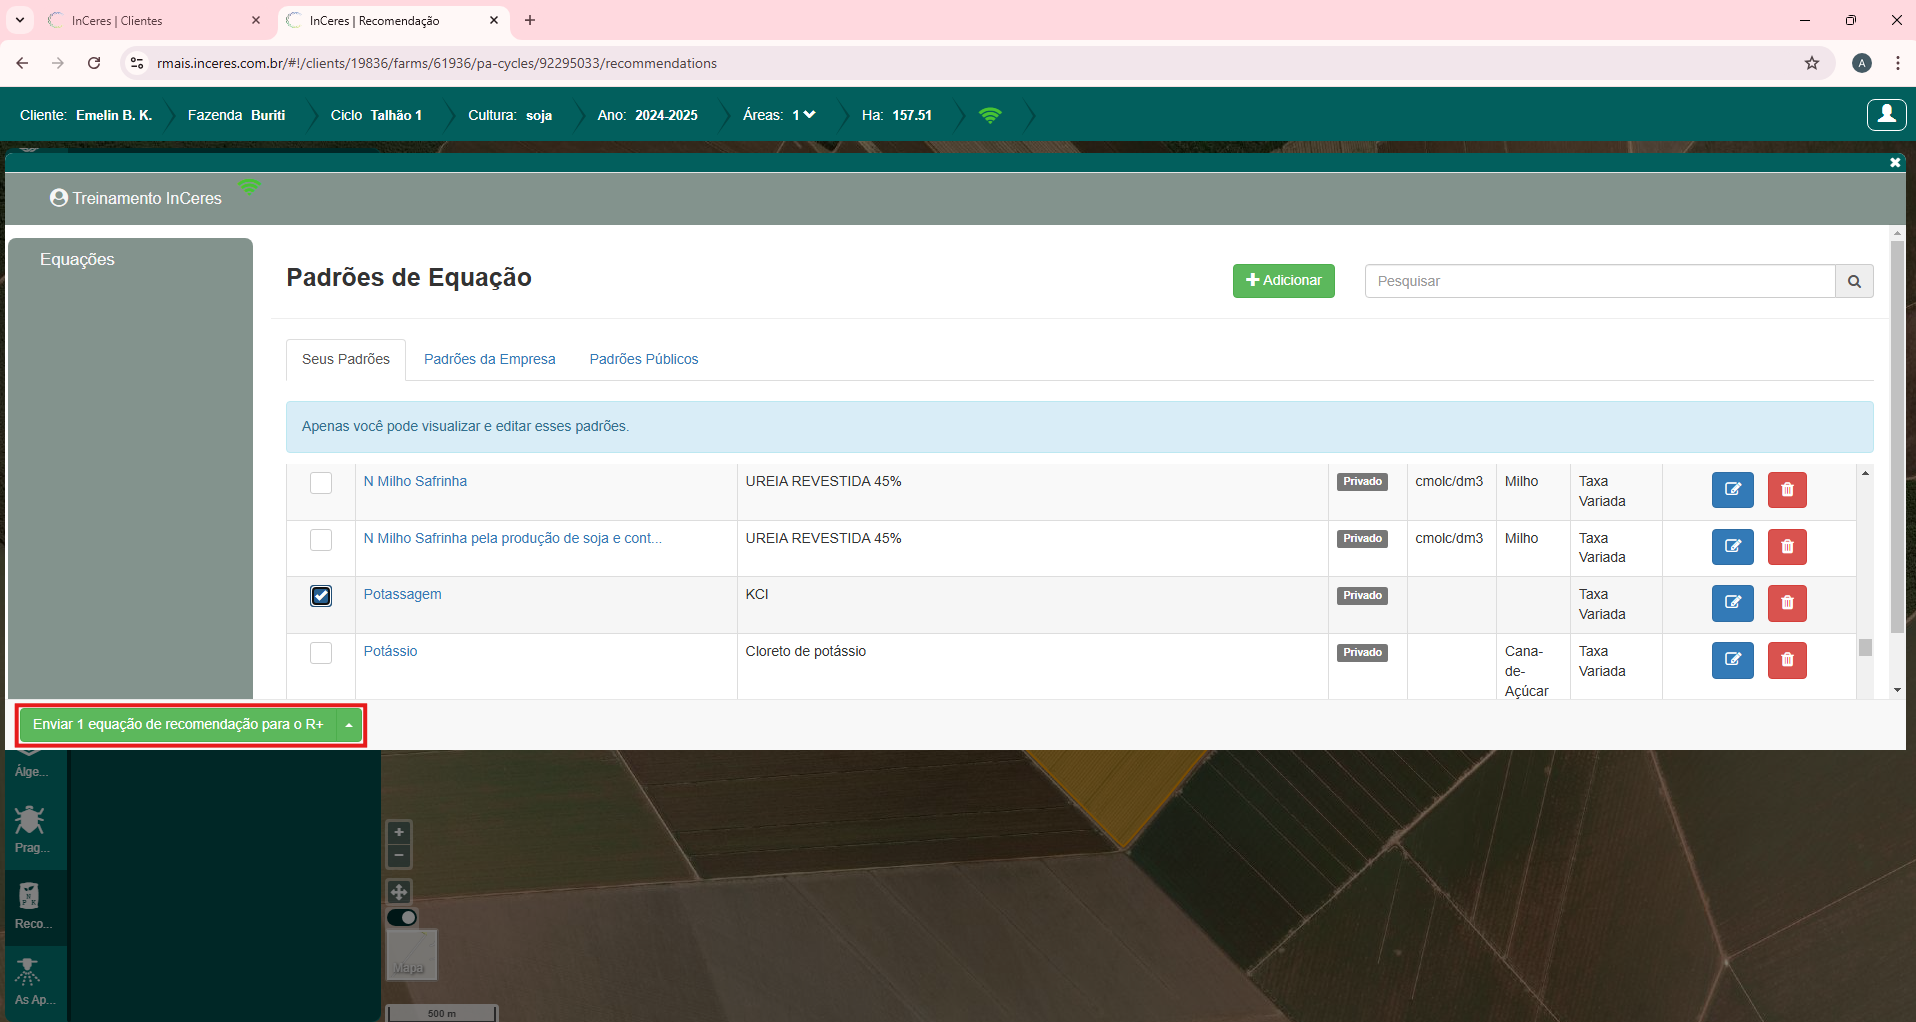Close the InCeres | Clientes browser tab
1916x1022 pixels.
pyautogui.click(x=256, y=20)
